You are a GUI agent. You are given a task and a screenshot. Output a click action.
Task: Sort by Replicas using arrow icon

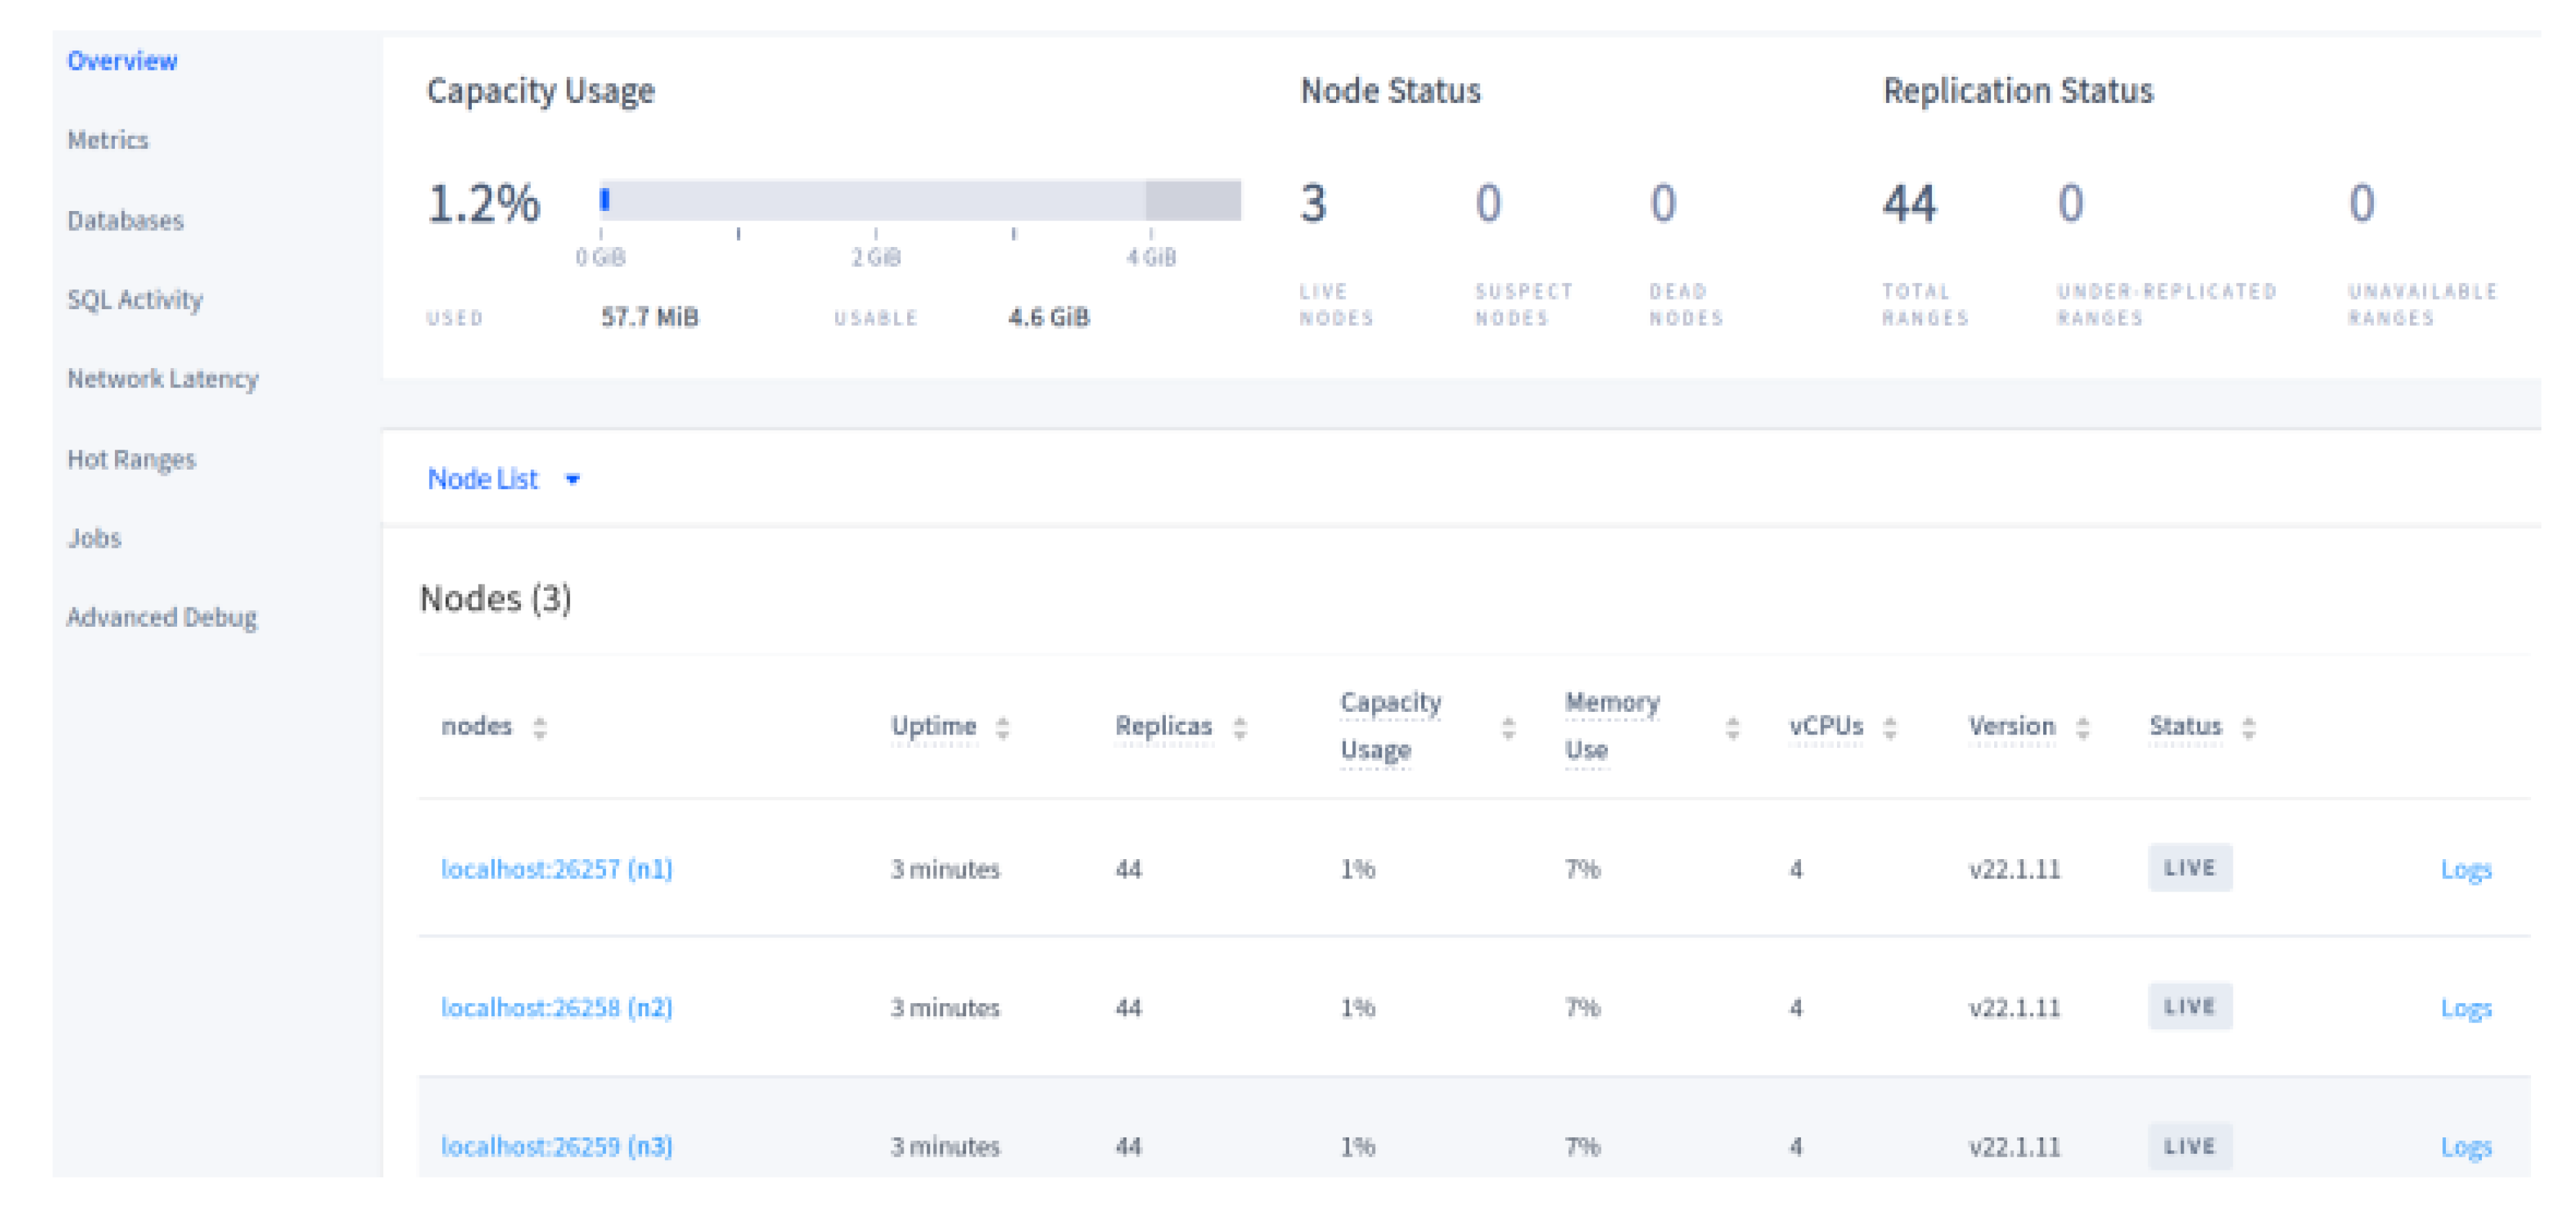coord(1239,727)
